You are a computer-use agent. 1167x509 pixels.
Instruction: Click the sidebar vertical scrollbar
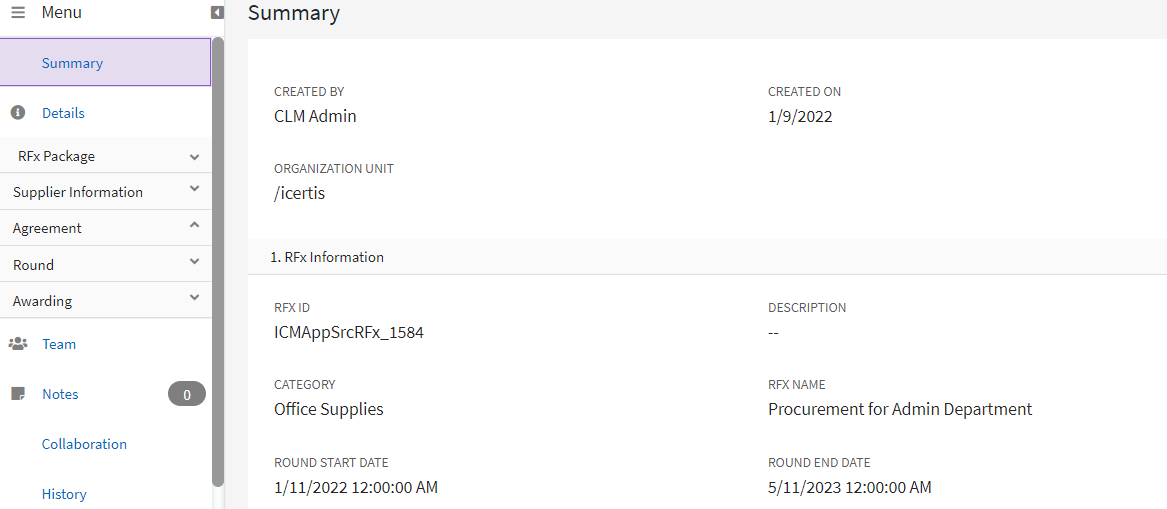click(x=218, y=260)
